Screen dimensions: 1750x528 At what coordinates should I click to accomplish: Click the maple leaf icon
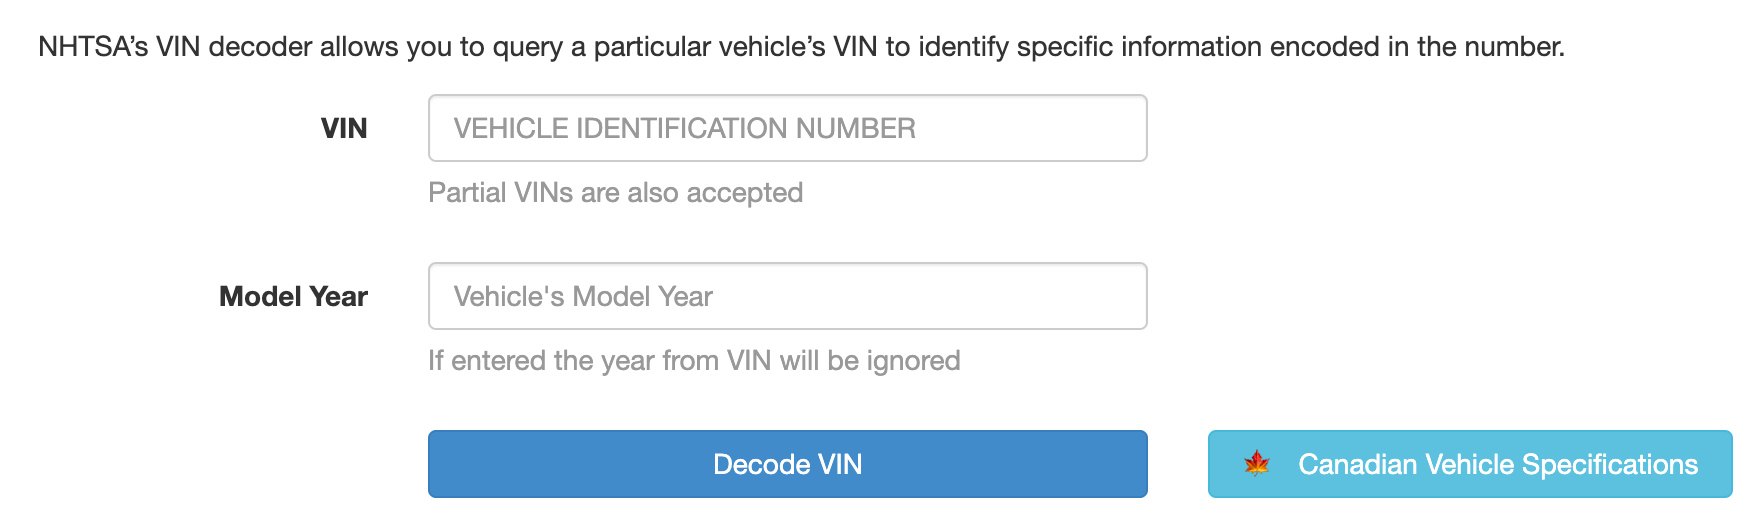click(x=1256, y=464)
